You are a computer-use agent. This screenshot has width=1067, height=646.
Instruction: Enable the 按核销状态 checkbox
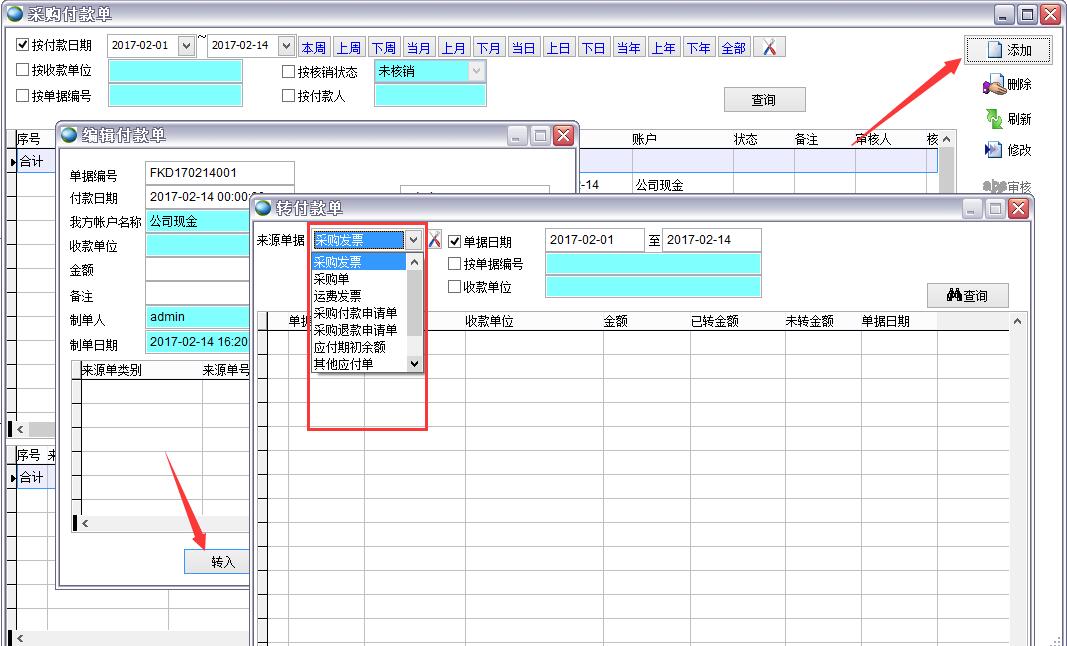click(x=289, y=71)
